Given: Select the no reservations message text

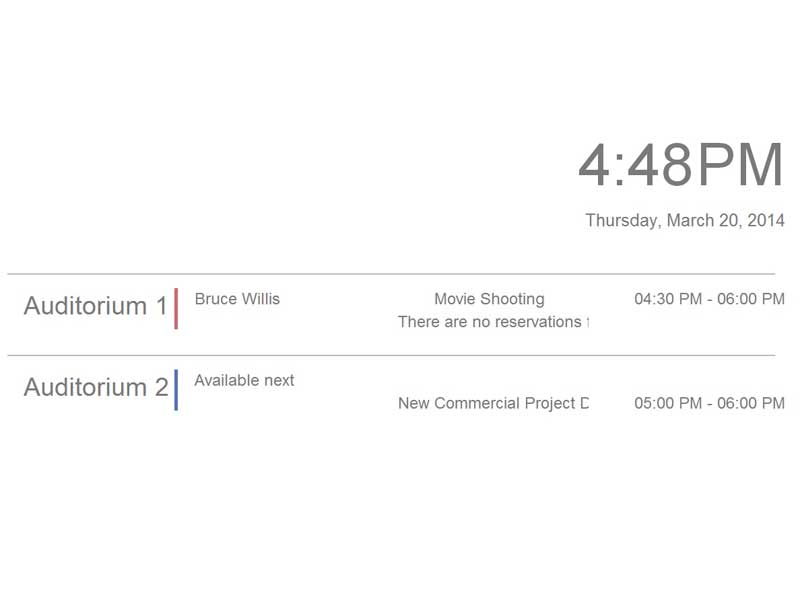Looking at the screenshot, I should coord(493,322).
